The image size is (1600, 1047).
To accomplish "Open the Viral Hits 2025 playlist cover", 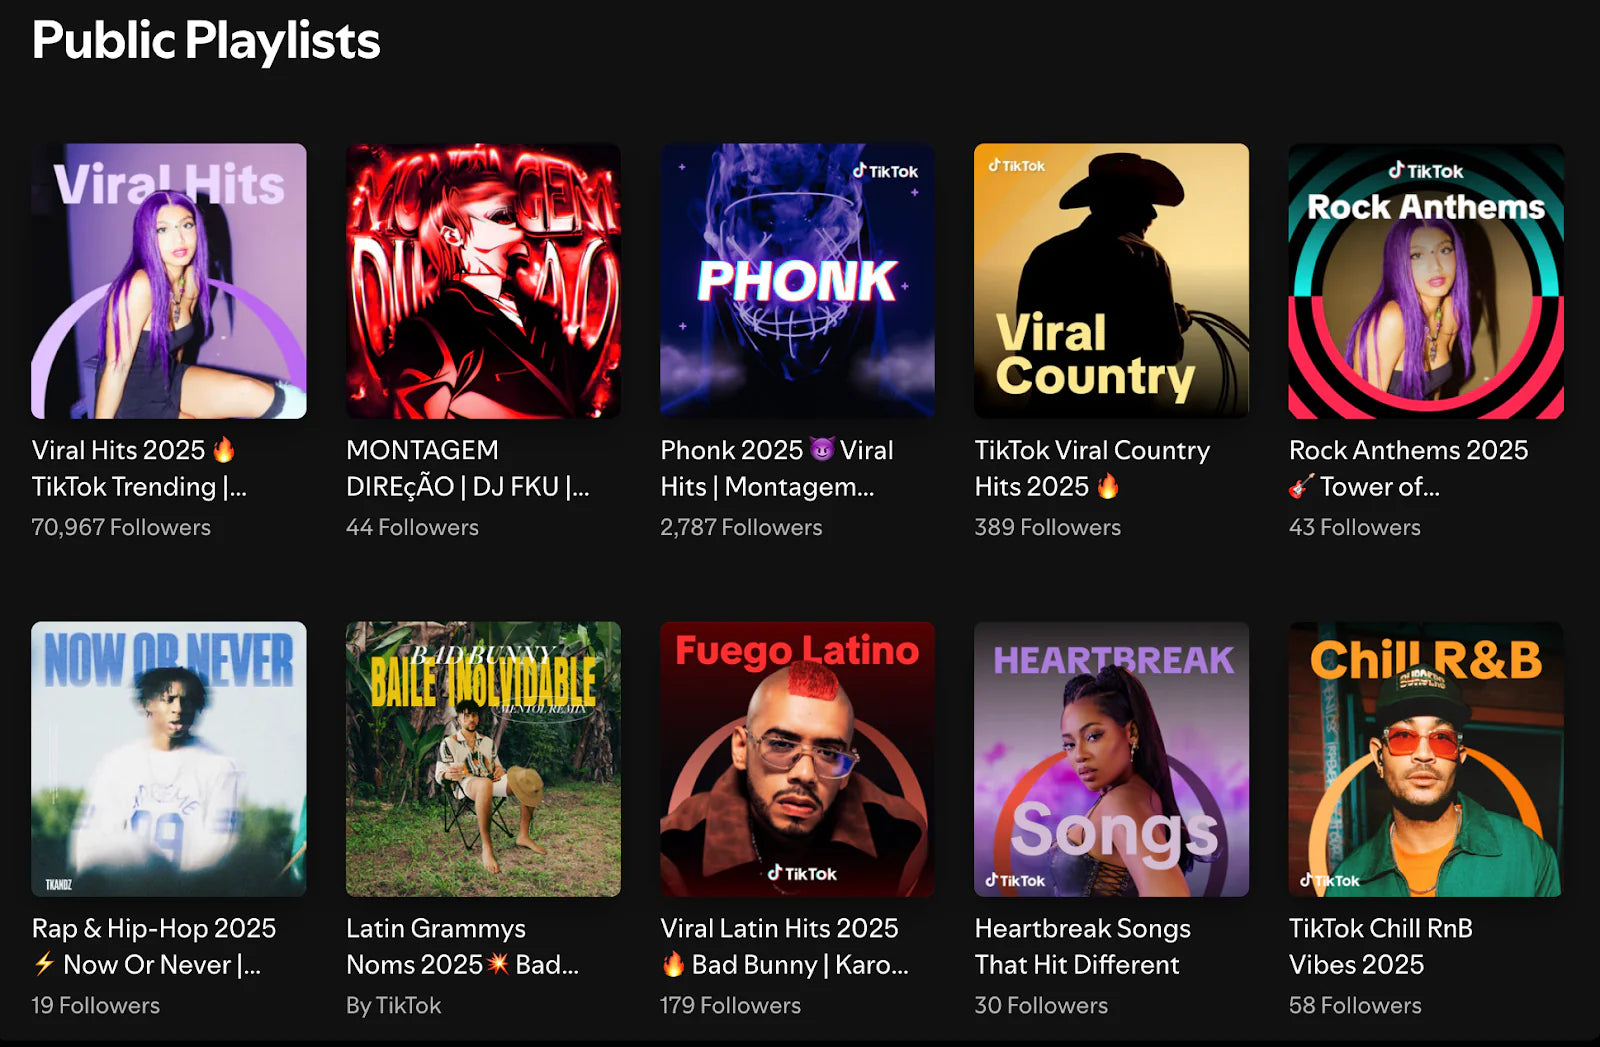I will click(168, 281).
